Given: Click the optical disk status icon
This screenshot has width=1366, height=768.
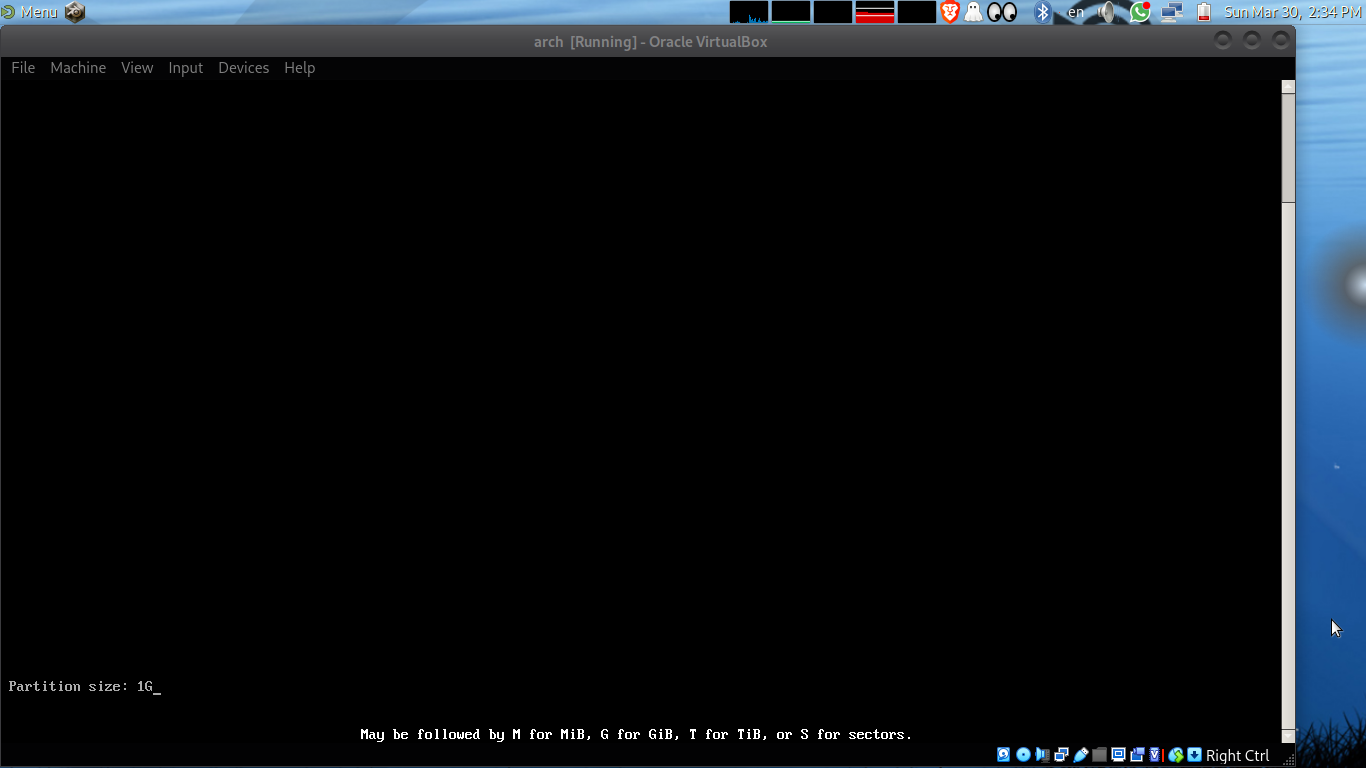Looking at the screenshot, I should [x=1023, y=755].
